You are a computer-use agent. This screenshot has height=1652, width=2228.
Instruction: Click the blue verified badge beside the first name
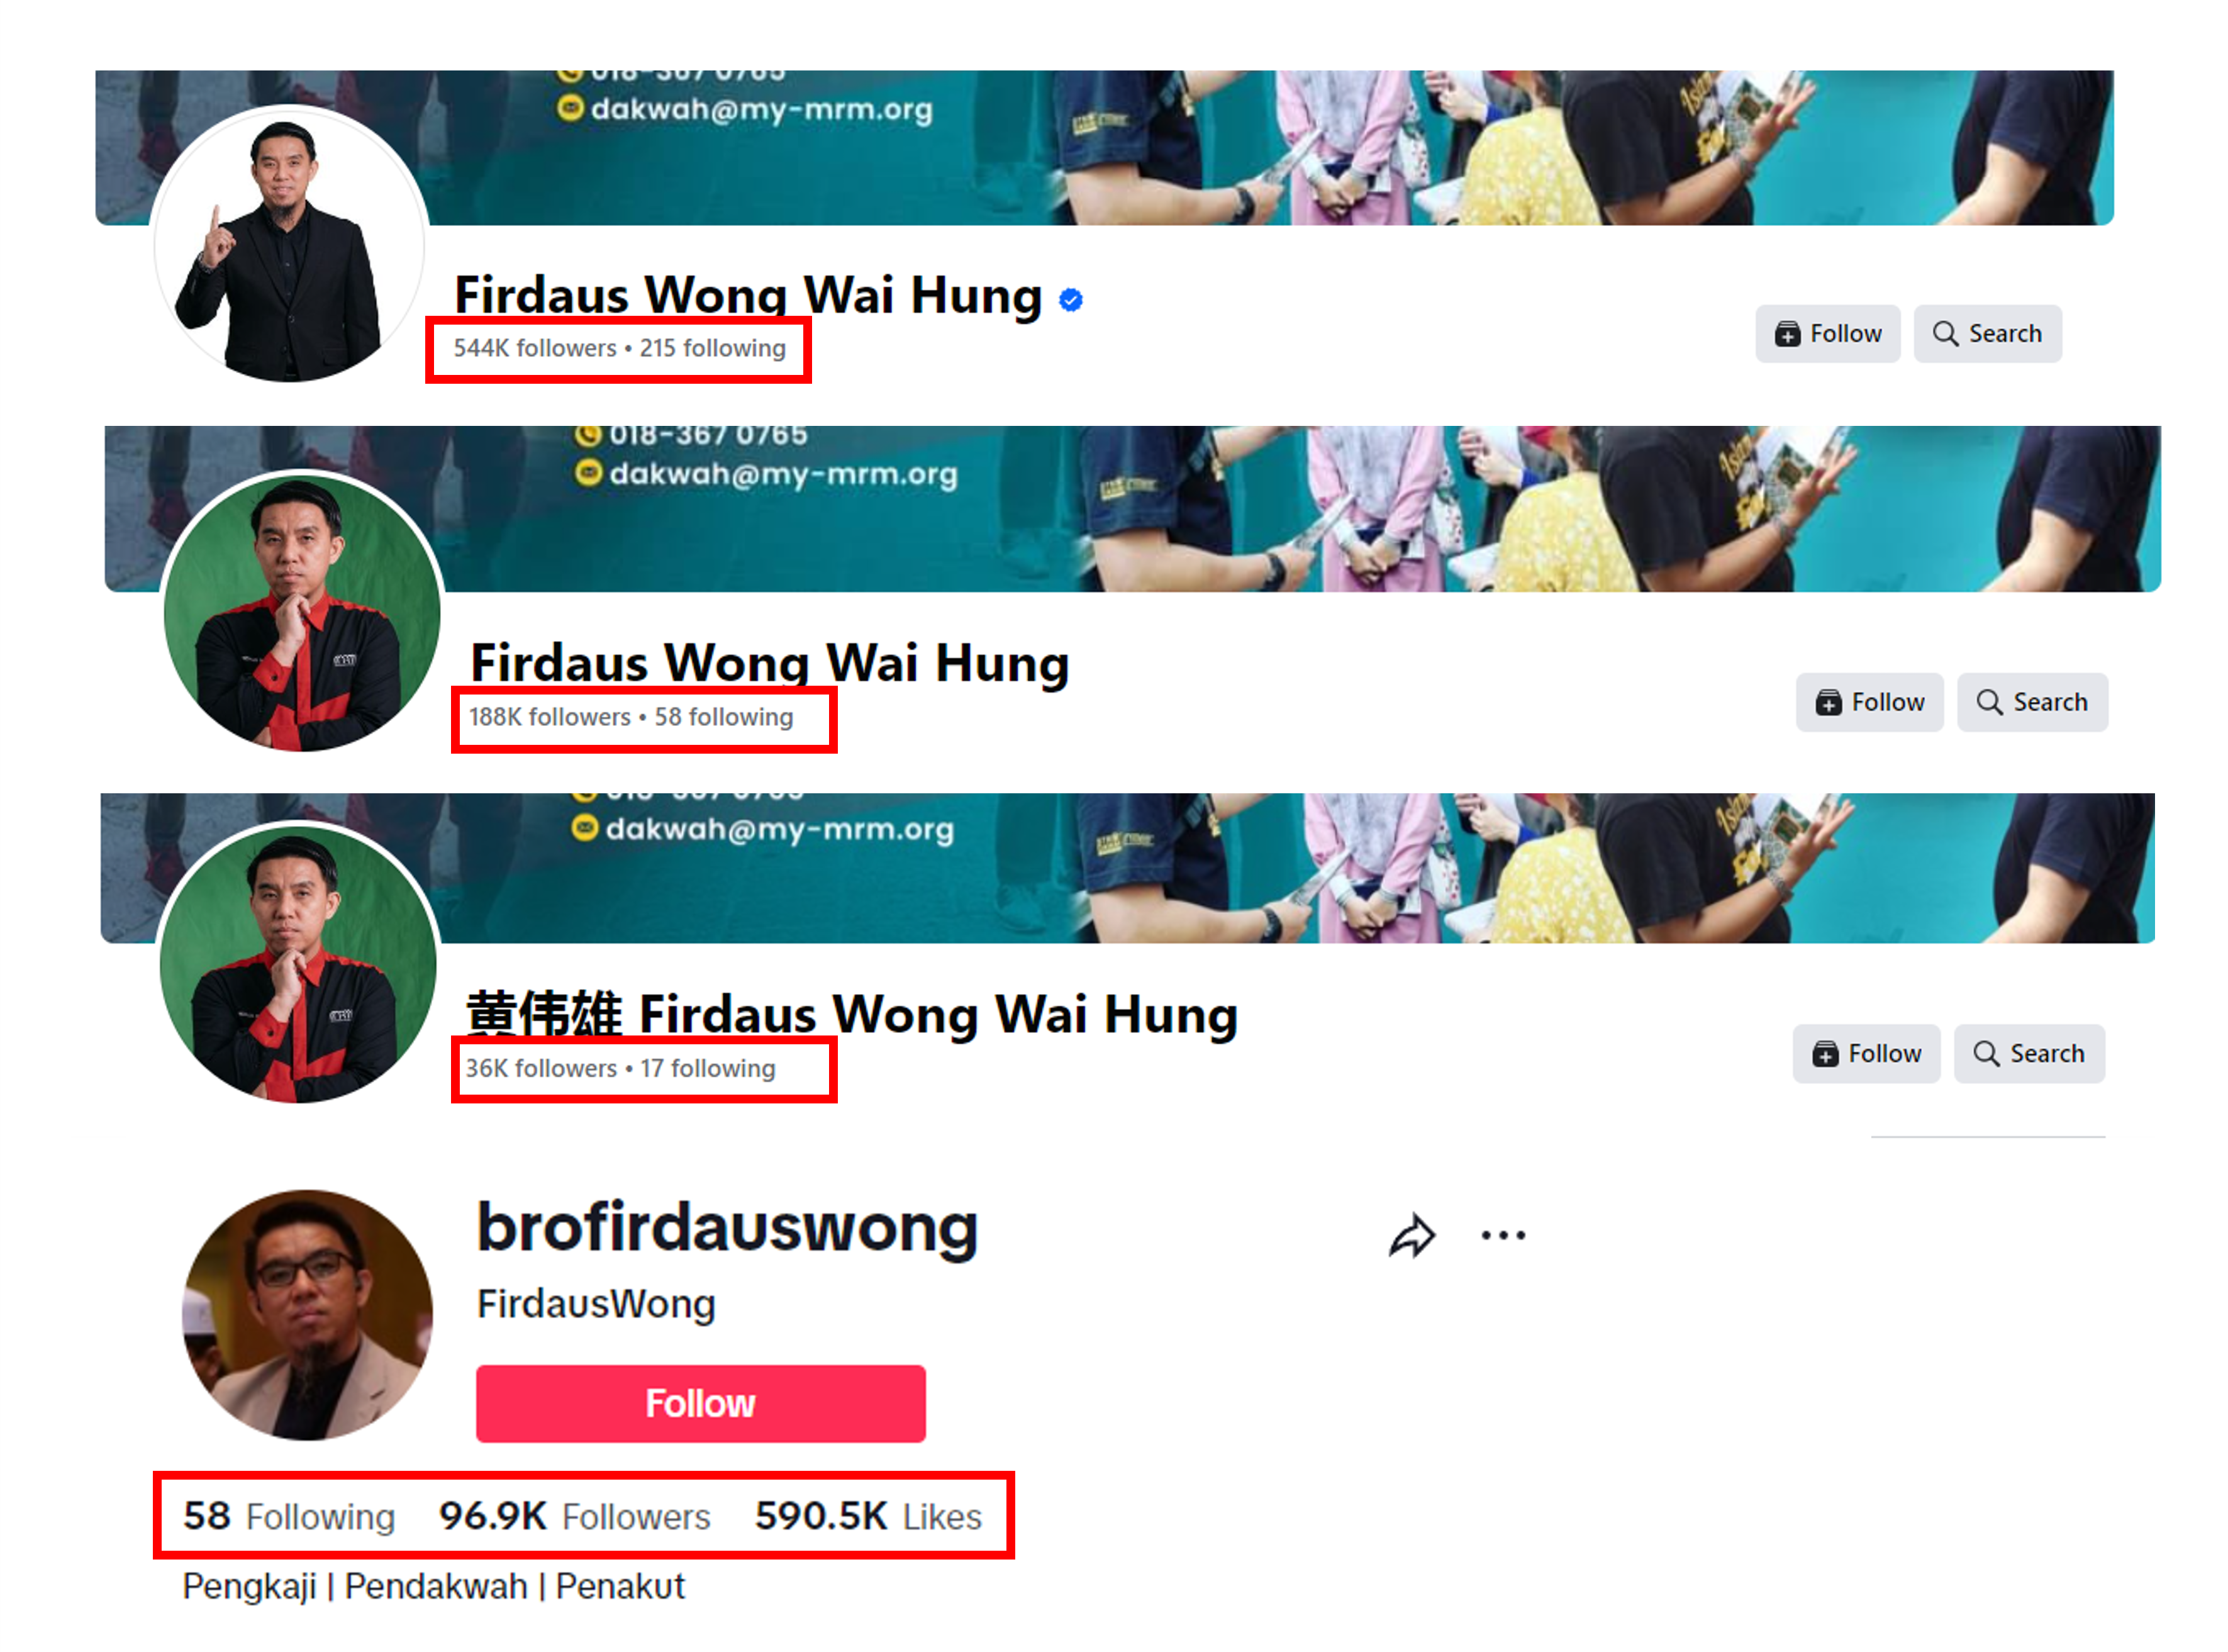pyautogui.click(x=1070, y=299)
